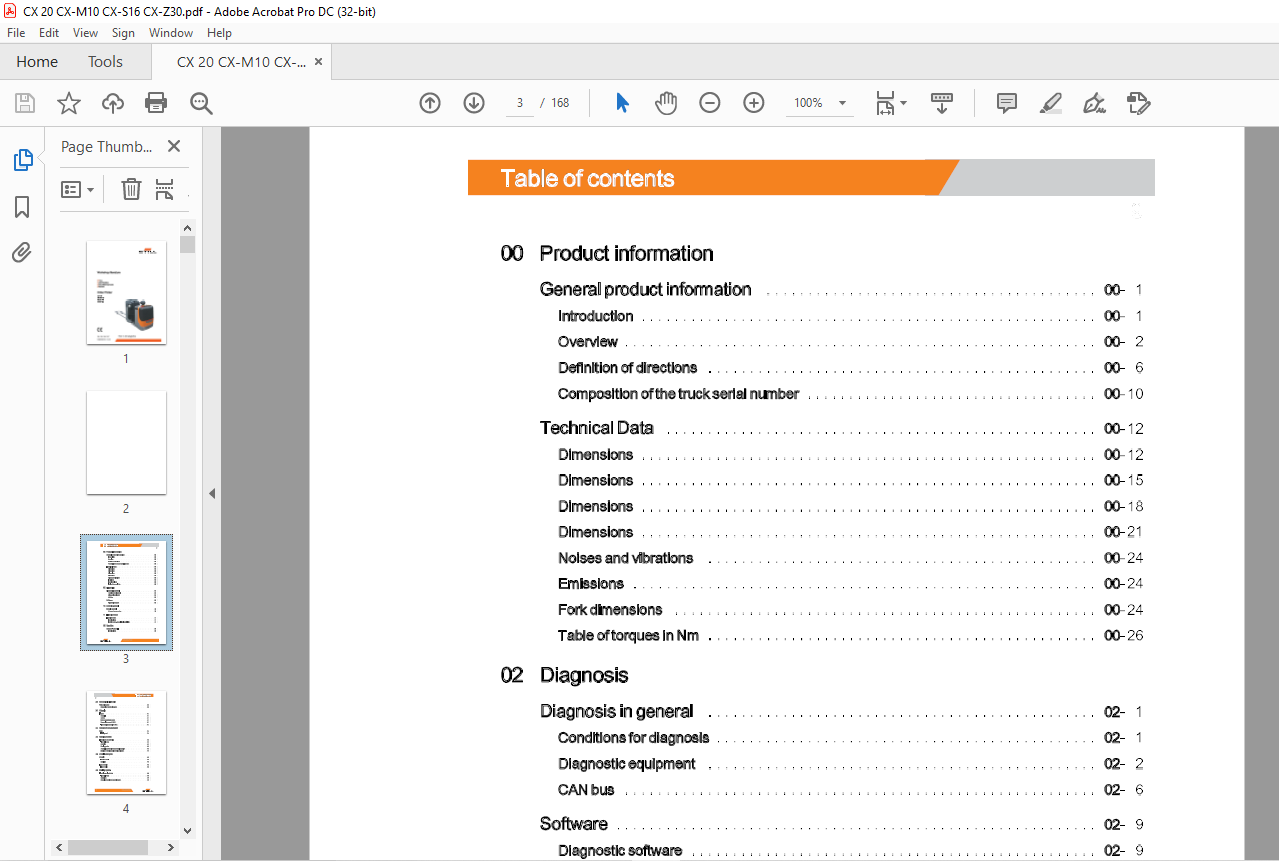Viewport: 1279px width, 861px height.
Task: Select blank page 2 thumbnail
Action: click(126, 442)
